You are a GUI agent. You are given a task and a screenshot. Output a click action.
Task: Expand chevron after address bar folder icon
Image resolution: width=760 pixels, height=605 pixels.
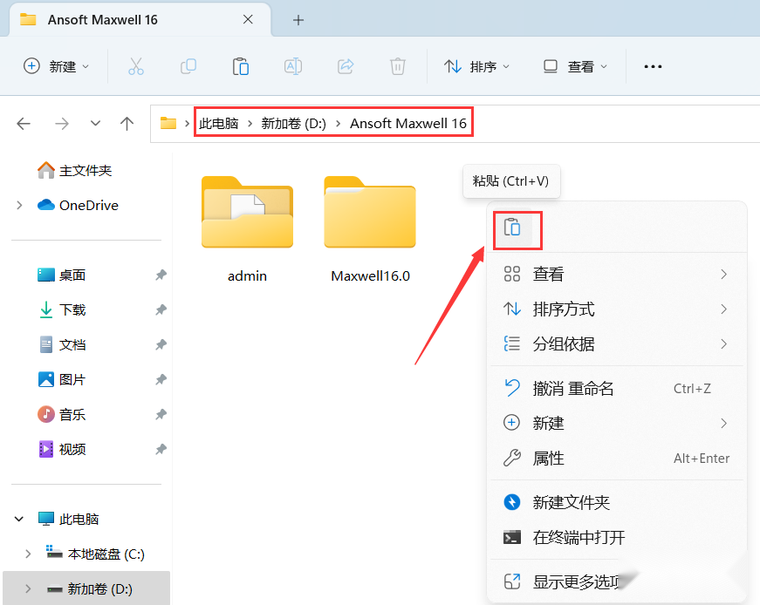pos(187,124)
